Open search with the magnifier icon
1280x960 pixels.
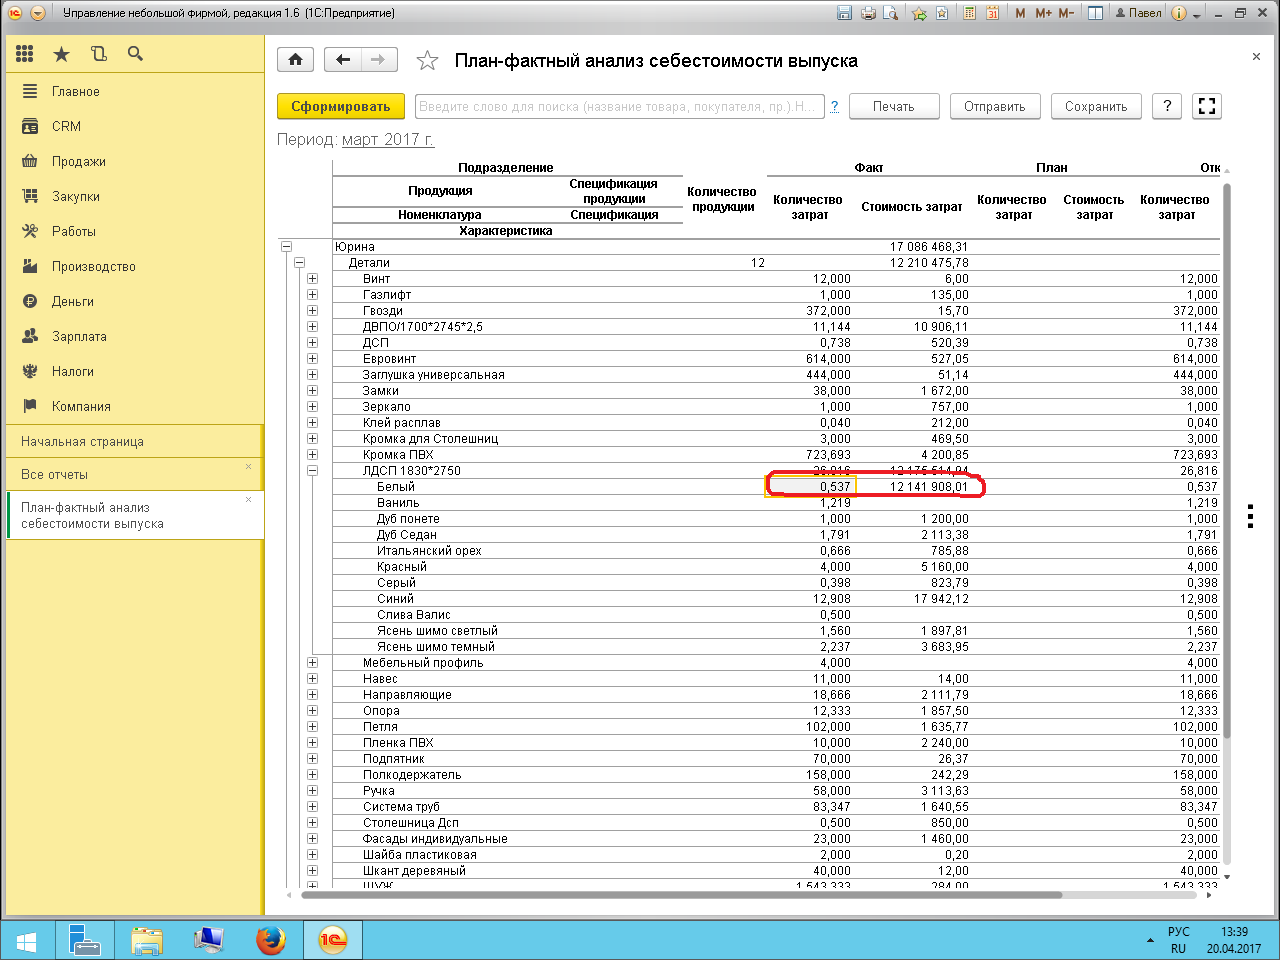pos(135,54)
